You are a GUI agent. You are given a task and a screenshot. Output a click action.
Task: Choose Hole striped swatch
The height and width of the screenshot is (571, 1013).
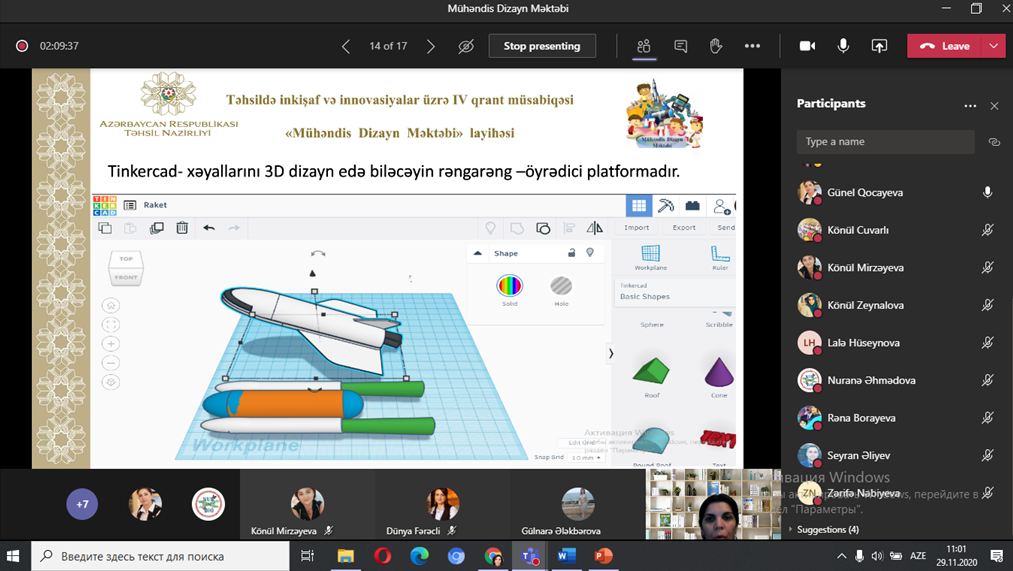pyautogui.click(x=561, y=286)
